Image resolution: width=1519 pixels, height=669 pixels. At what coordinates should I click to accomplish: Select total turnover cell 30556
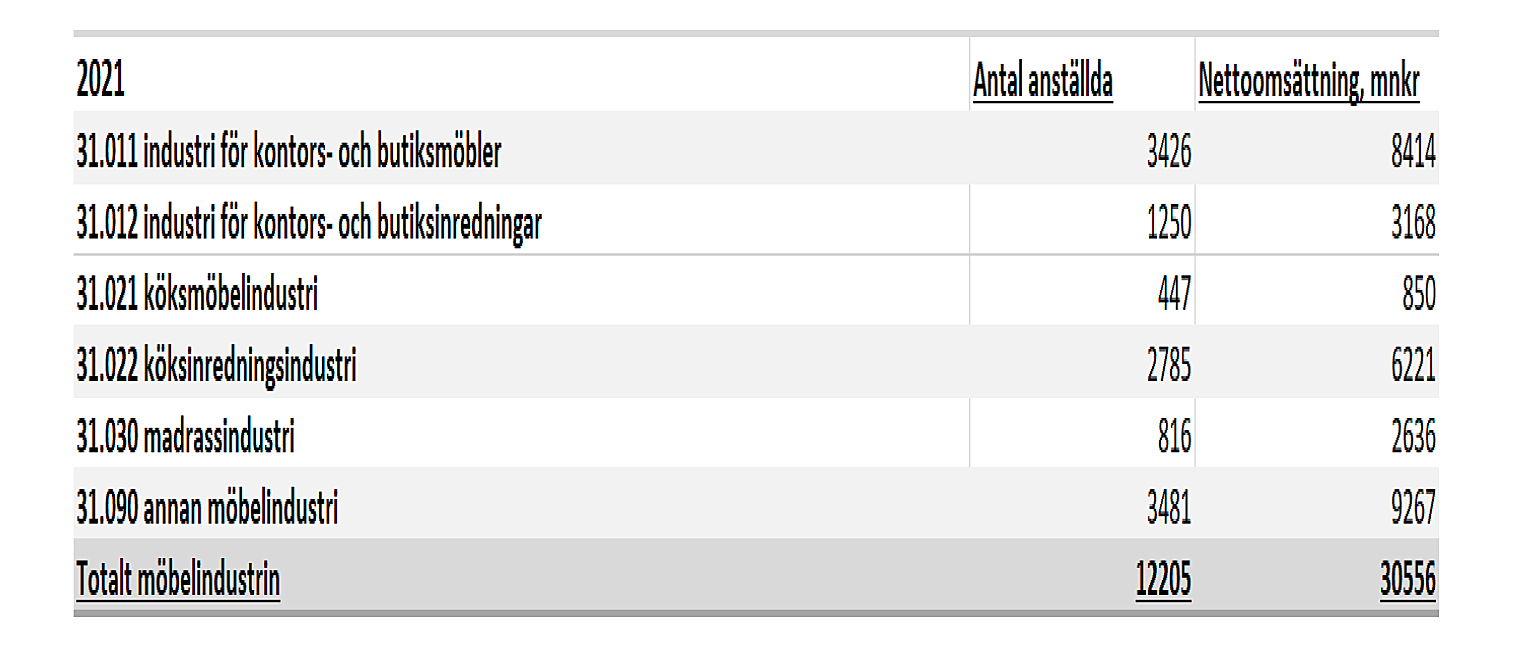(1408, 581)
